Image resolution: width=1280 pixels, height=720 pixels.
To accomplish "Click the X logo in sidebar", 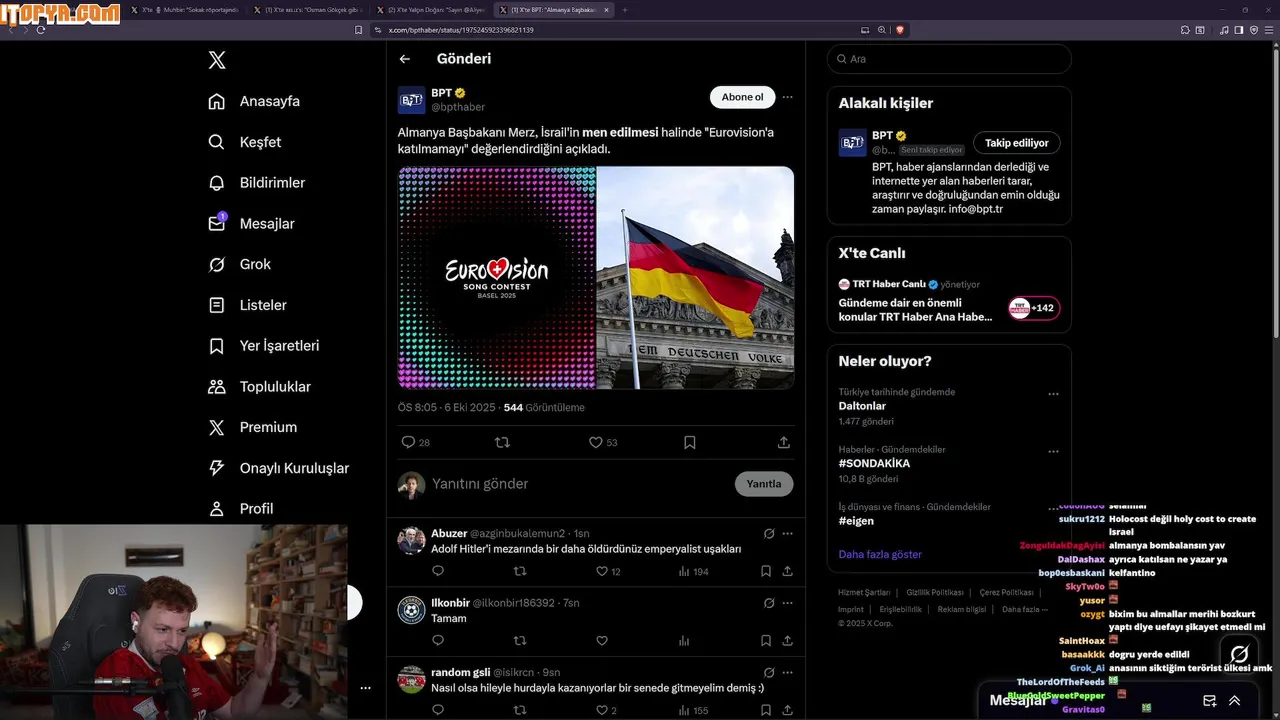I will 217,60.
